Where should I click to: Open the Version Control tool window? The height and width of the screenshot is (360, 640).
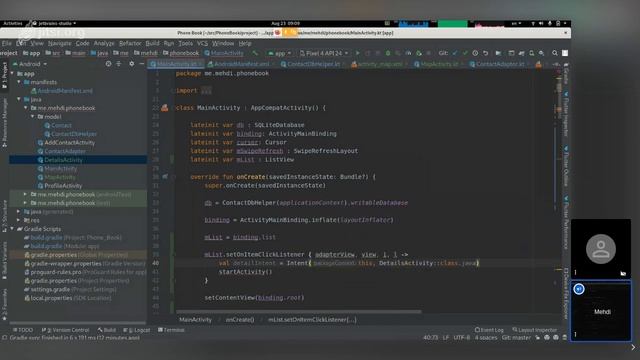pyautogui.click(x=65, y=330)
